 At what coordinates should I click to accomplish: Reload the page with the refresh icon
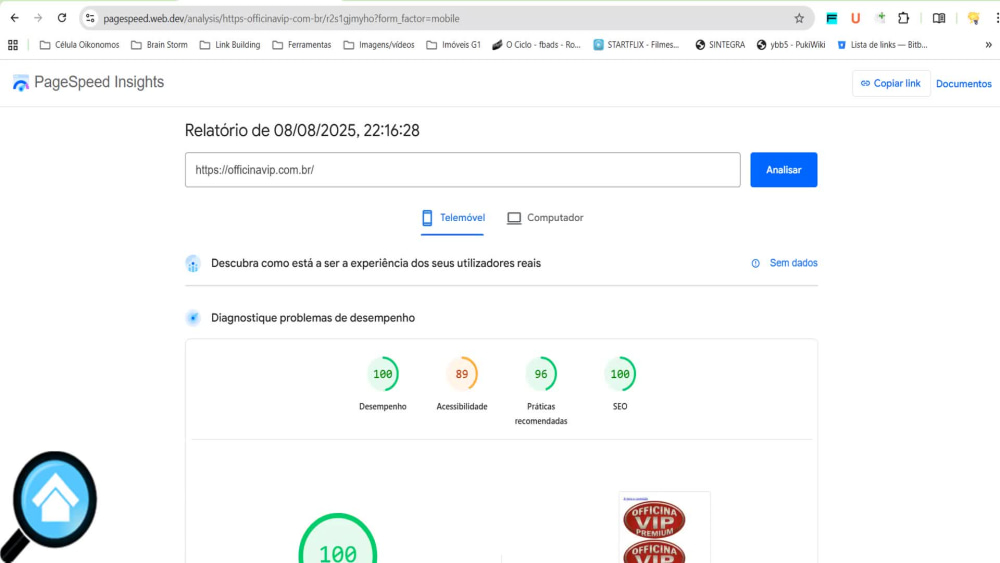click(x=62, y=18)
